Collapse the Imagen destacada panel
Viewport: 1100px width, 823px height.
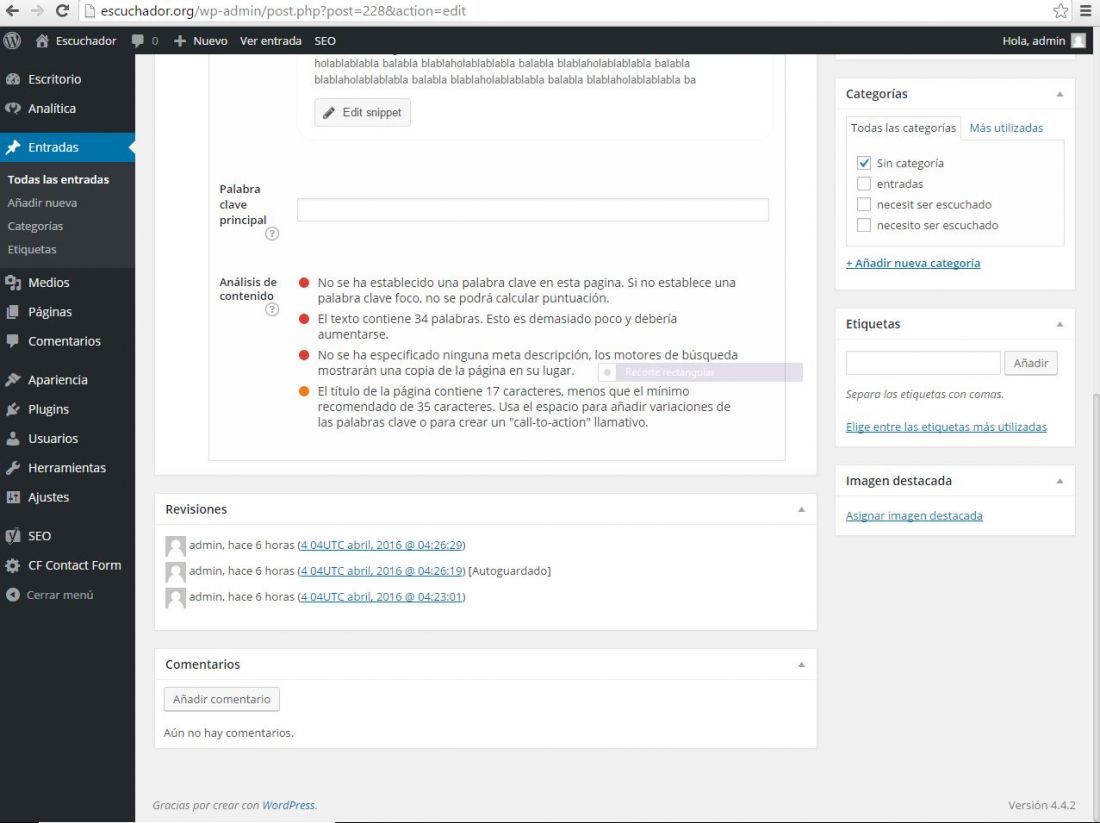pyautogui.click(x=1059, y=481)
